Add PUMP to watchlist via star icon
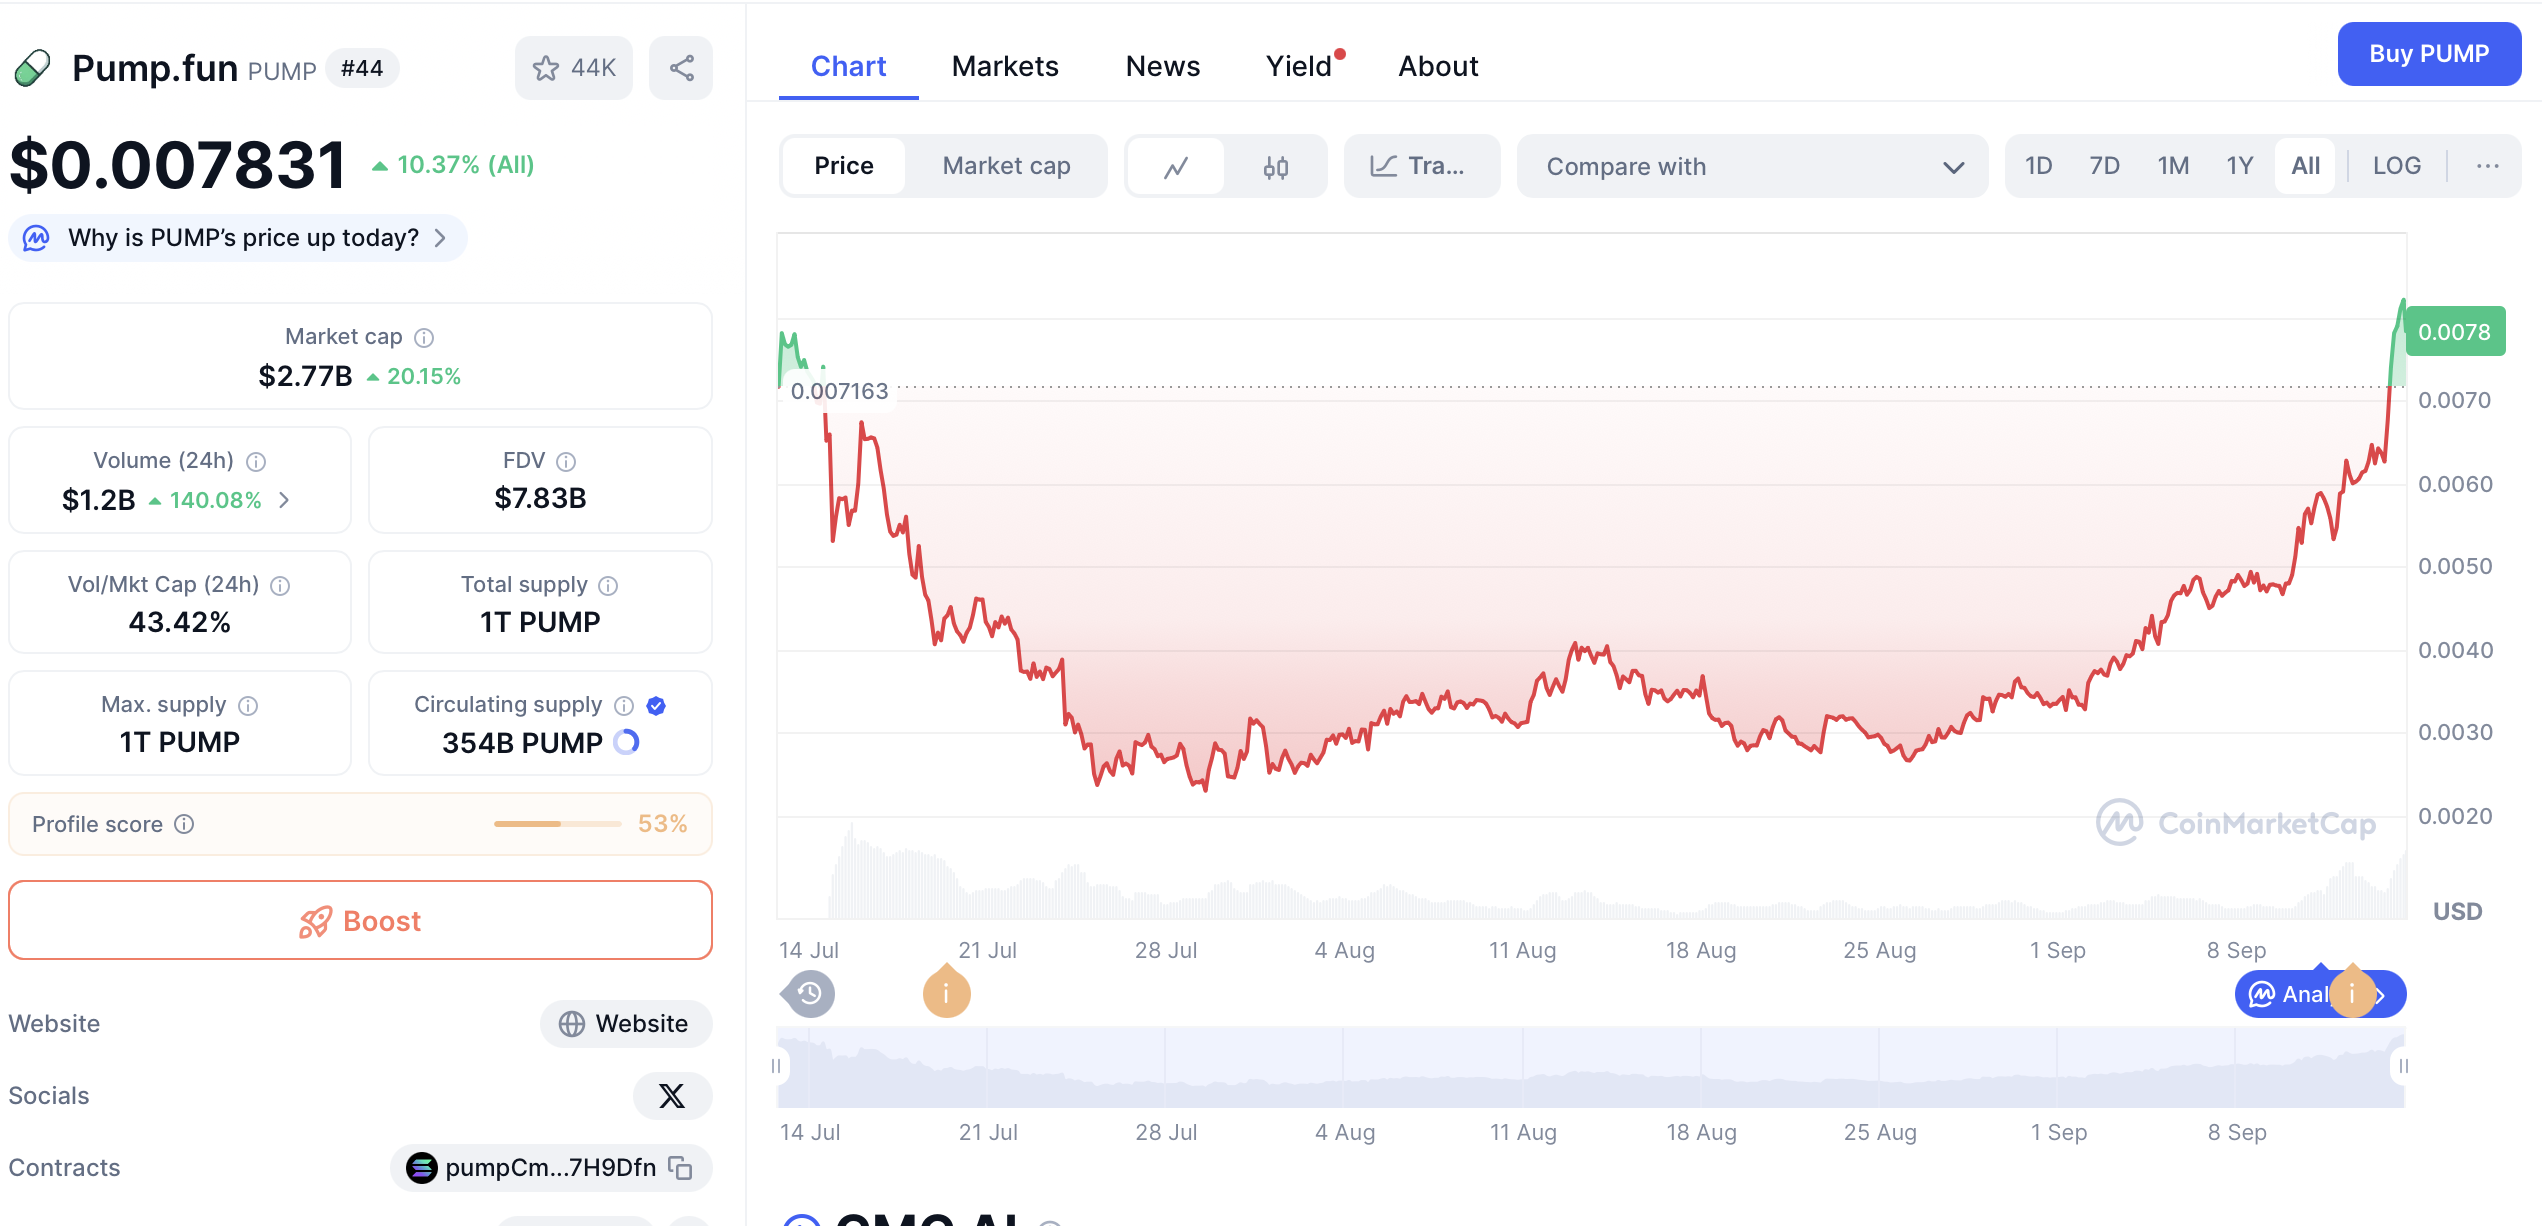 (574, 68)
